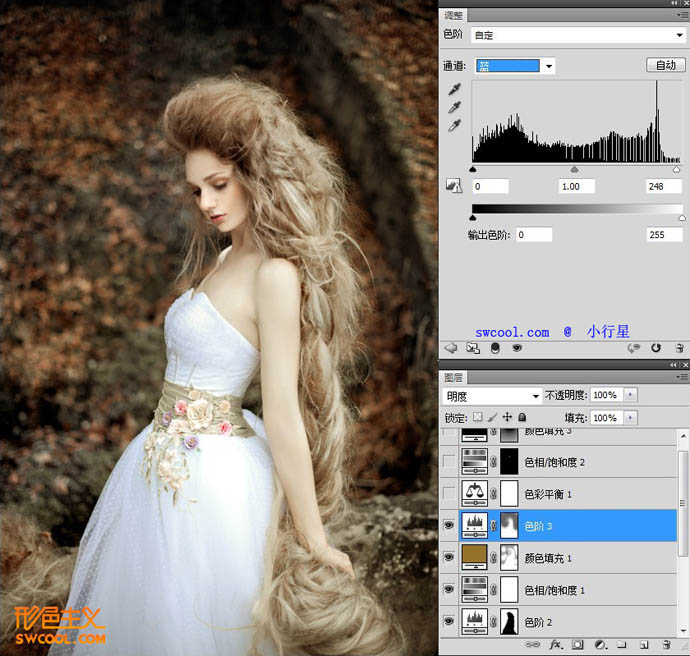
Task: Hide the 颜色填充 1 layer
Action: pos(449,557)
